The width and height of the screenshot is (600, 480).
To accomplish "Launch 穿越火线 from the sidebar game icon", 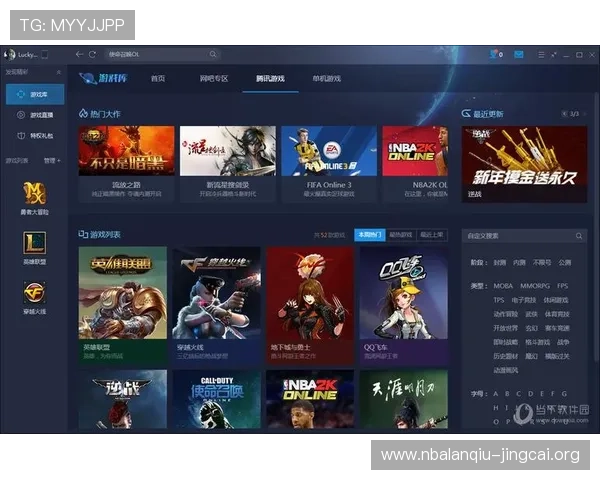I will click(x=35, y=291).
